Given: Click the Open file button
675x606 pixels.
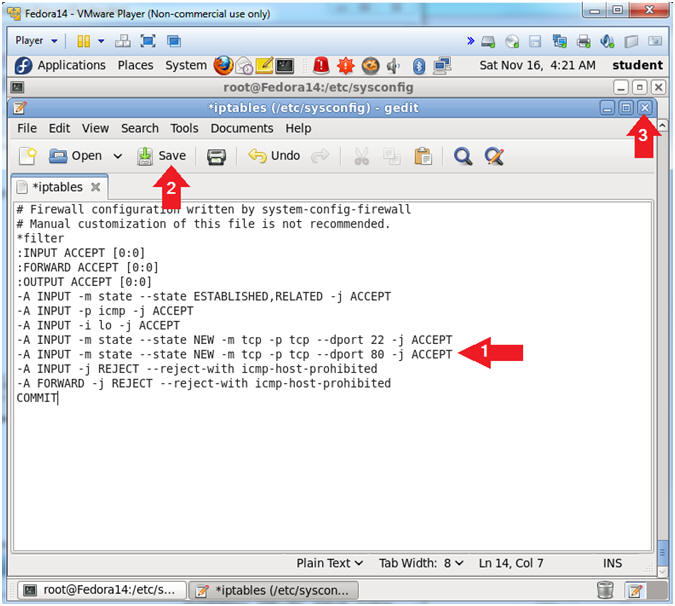Looking at the screenshot, I should [75, 156].
